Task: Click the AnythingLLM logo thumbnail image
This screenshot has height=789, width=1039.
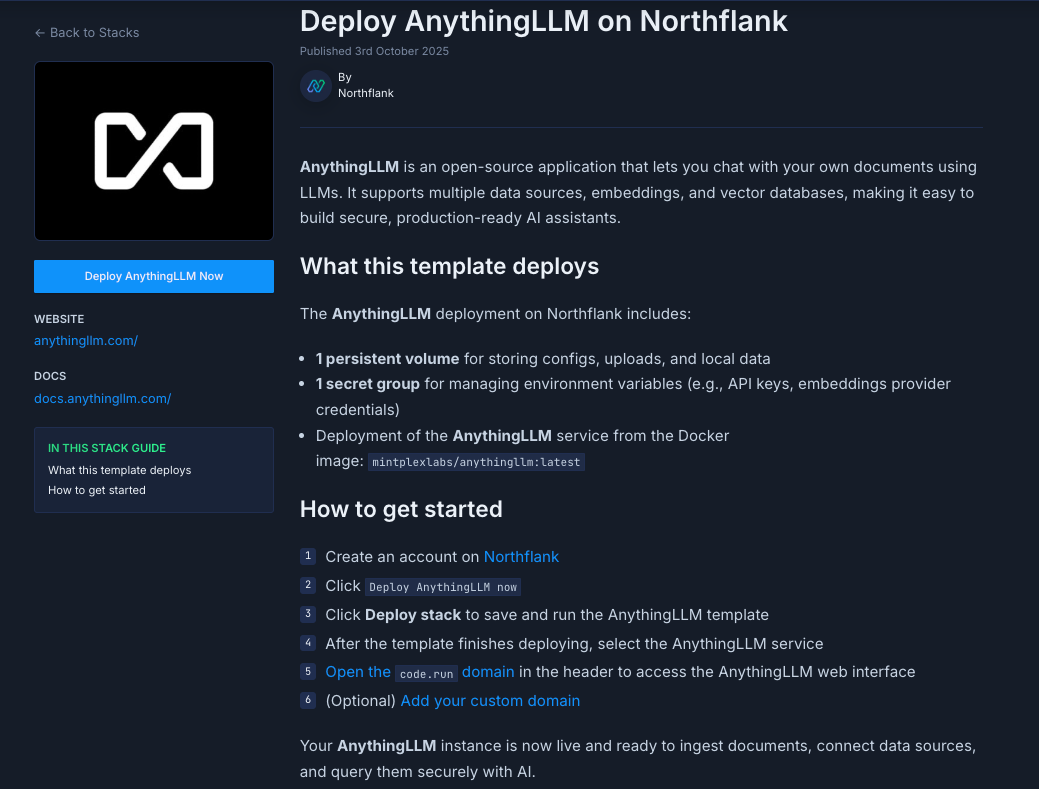Action: pyautogui.click(x=154, y=151)
